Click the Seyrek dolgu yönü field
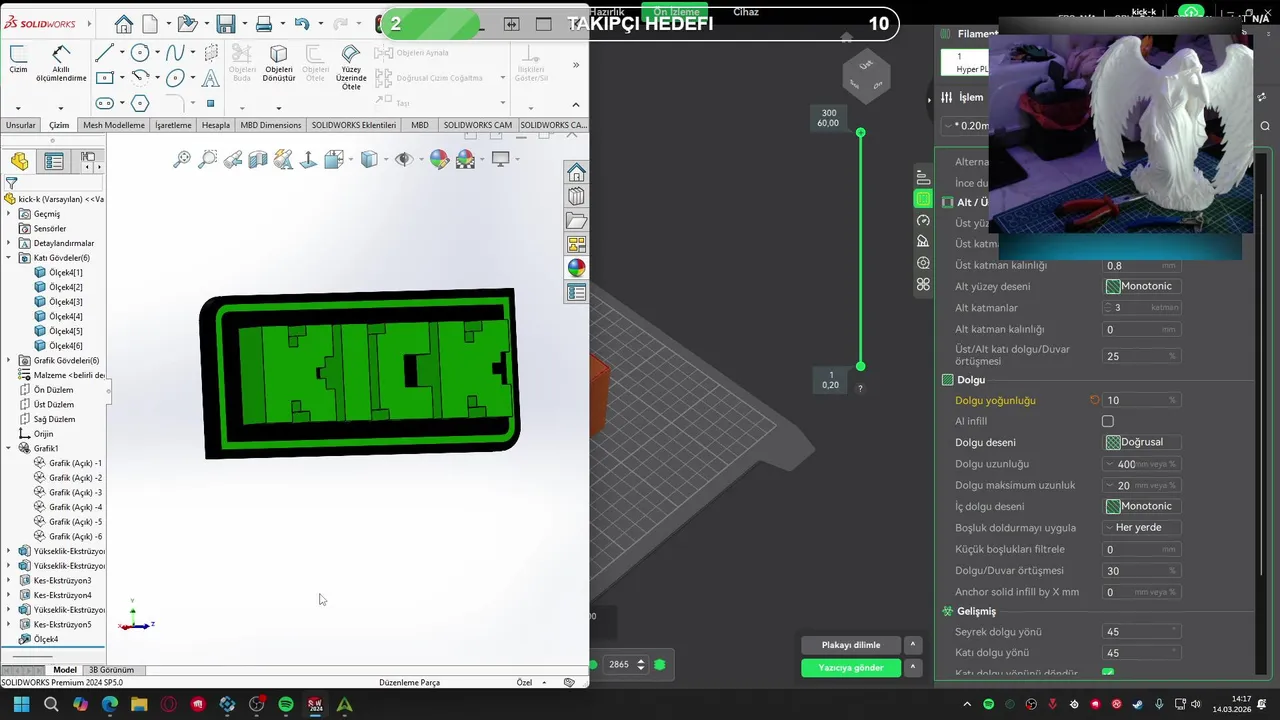The height and width of the screenshot is (720, 1280). point(1142,632)
